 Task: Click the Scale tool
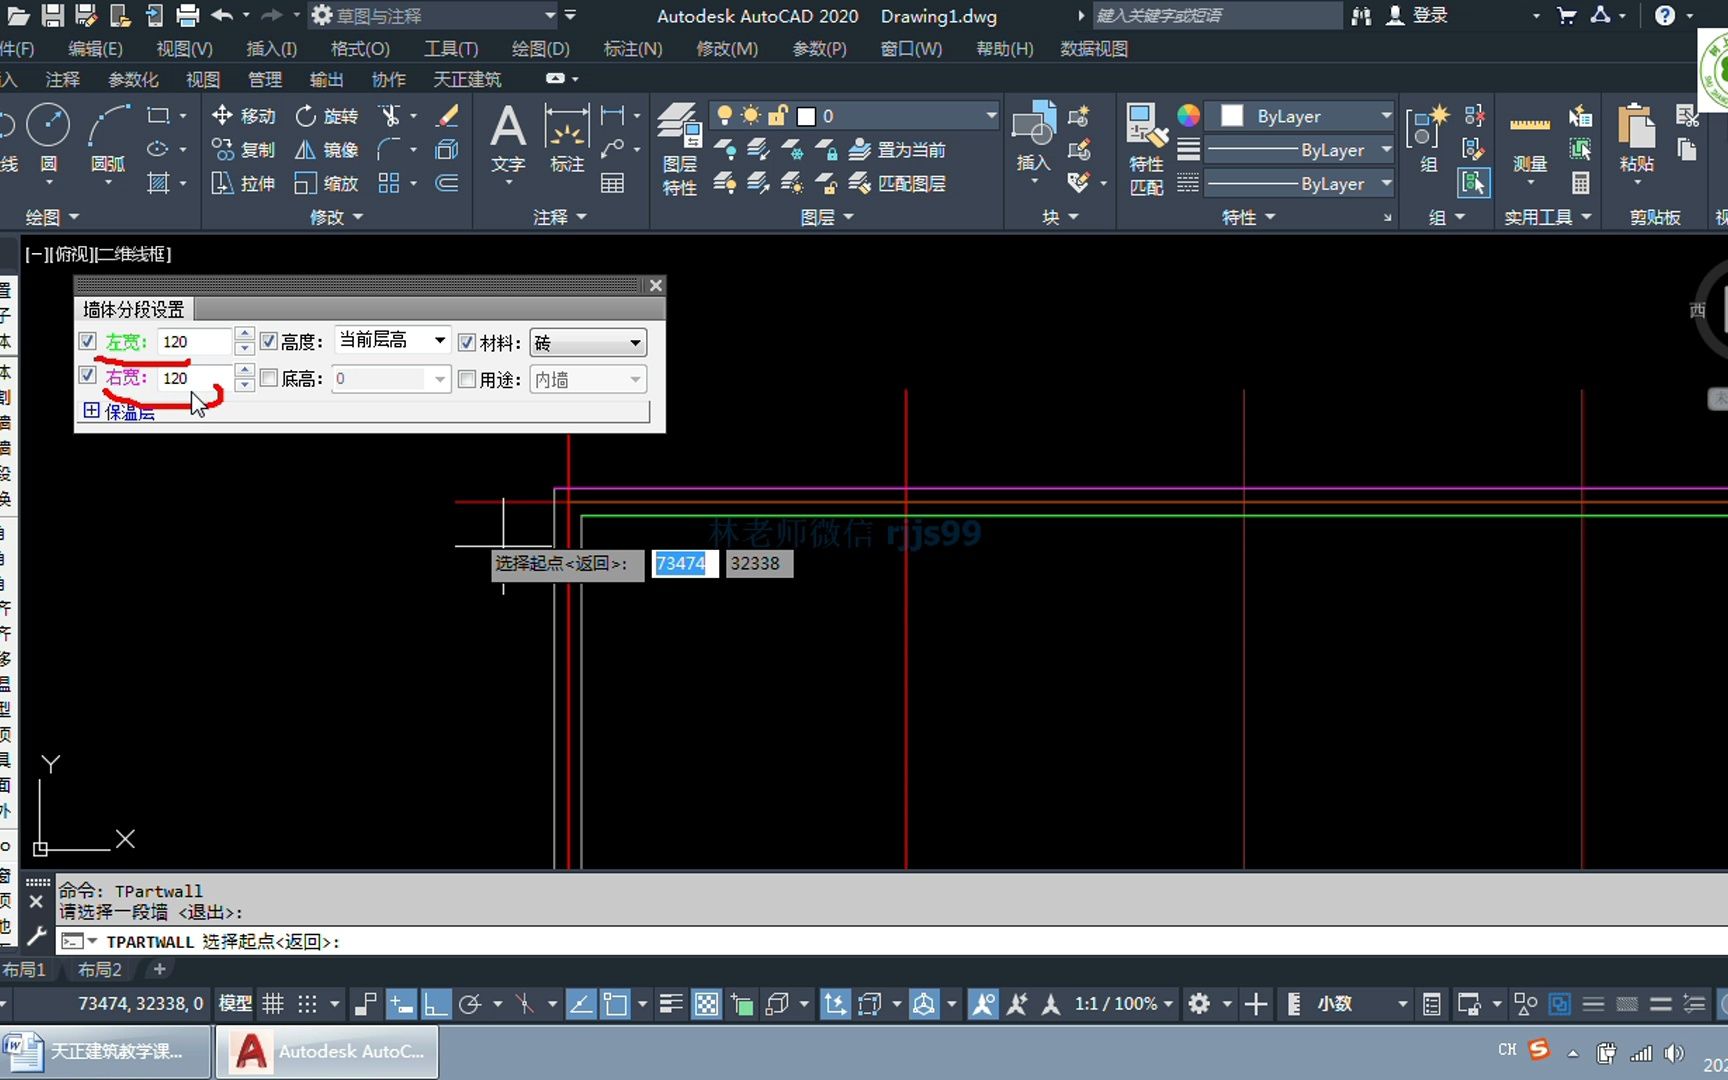pos(326,183)
